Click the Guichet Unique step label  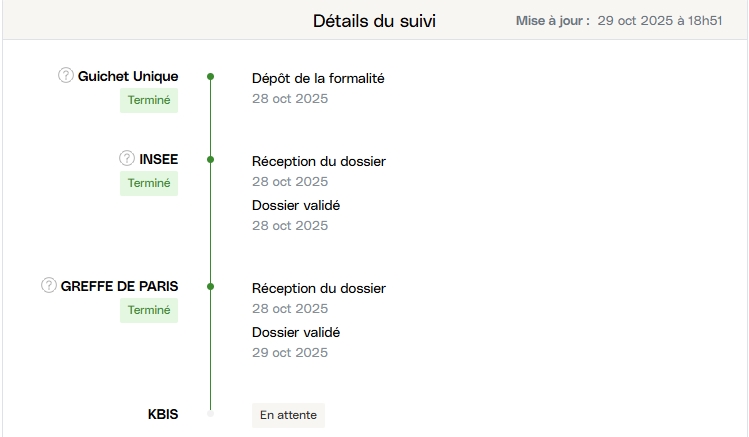coord(128,76)
